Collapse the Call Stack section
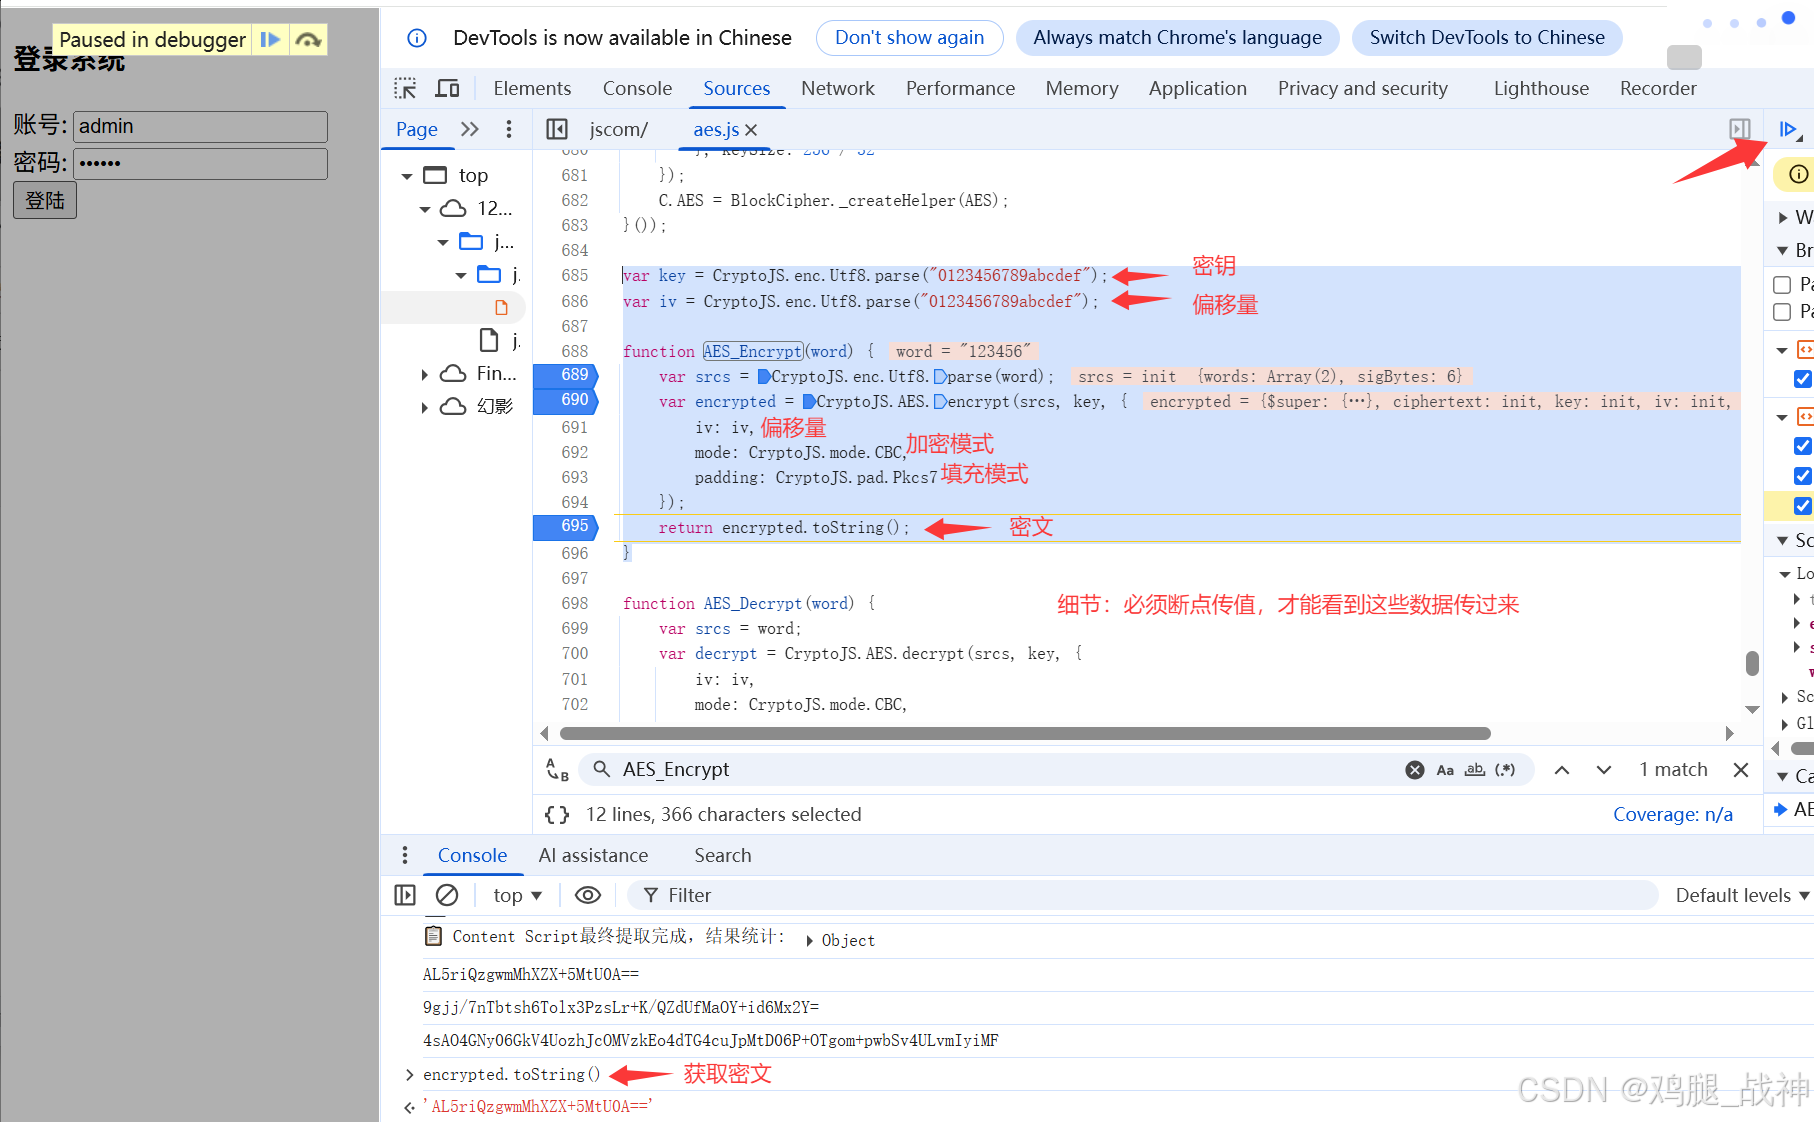 [x=1783, y=776]
